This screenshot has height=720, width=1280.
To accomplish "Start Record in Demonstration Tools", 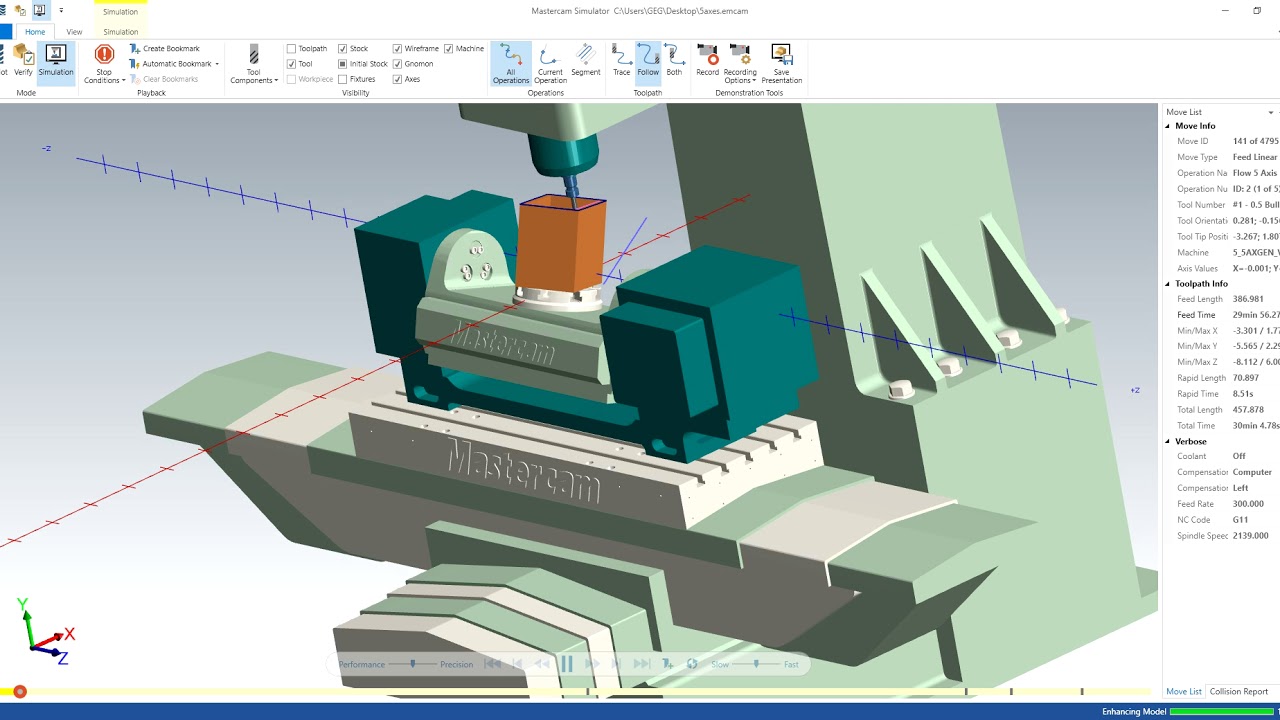I will pos(707,60).
